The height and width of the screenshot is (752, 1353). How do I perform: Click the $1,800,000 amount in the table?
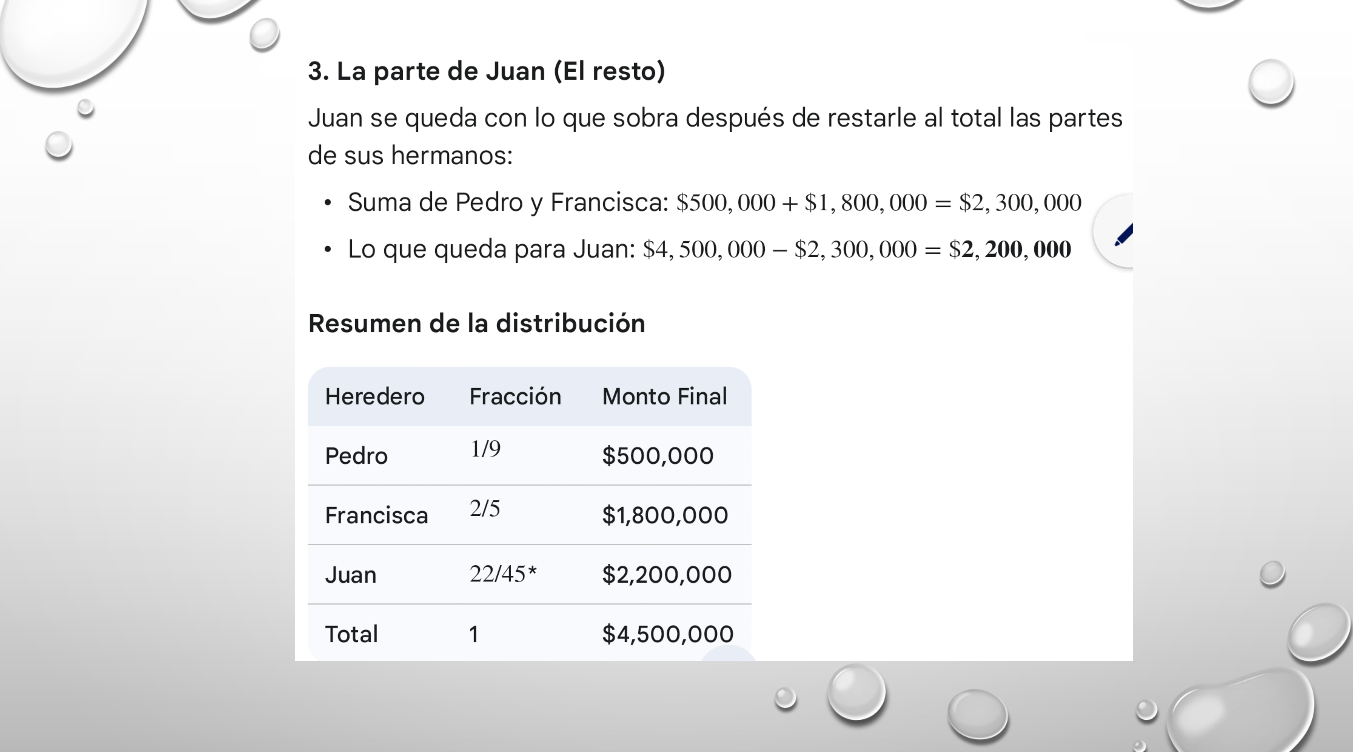coord(665,515)
